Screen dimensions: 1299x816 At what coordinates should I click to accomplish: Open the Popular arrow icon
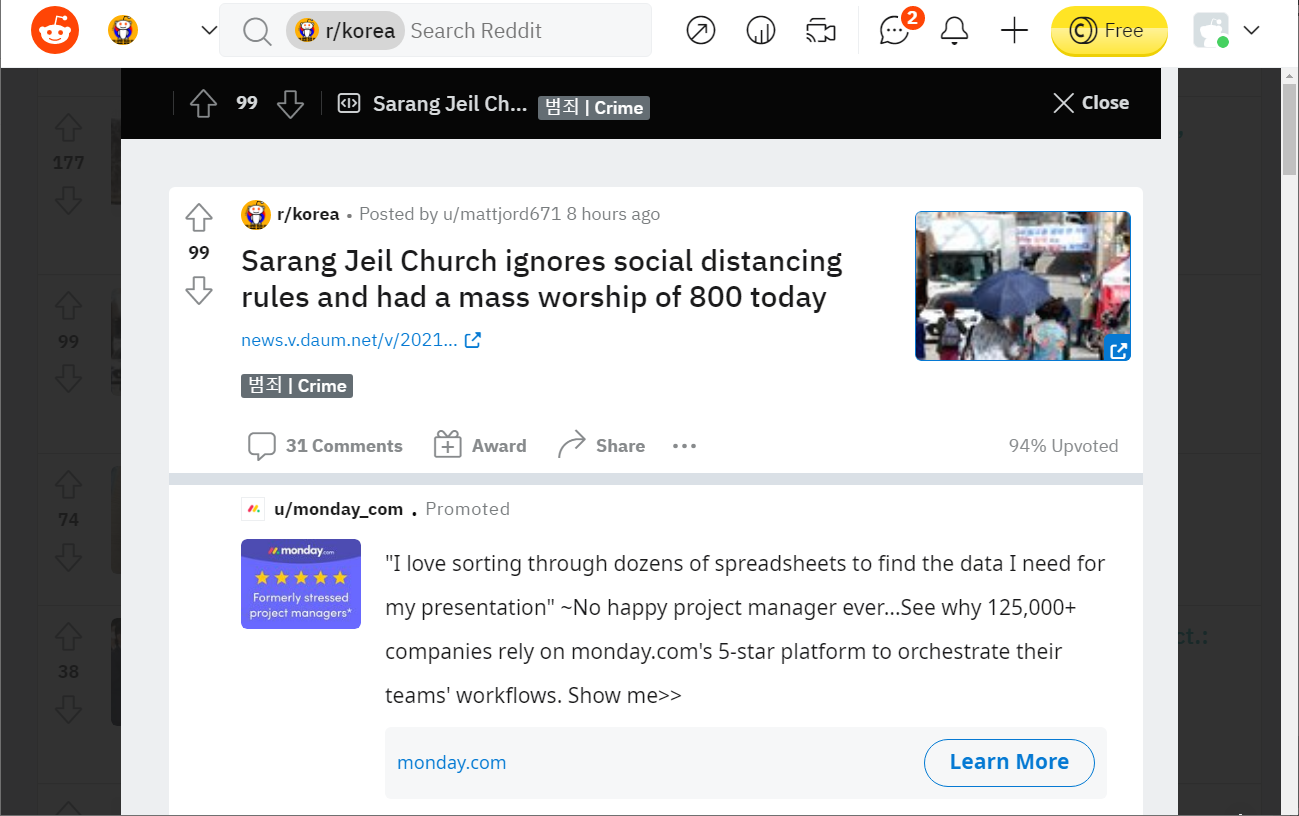point(701,31)
